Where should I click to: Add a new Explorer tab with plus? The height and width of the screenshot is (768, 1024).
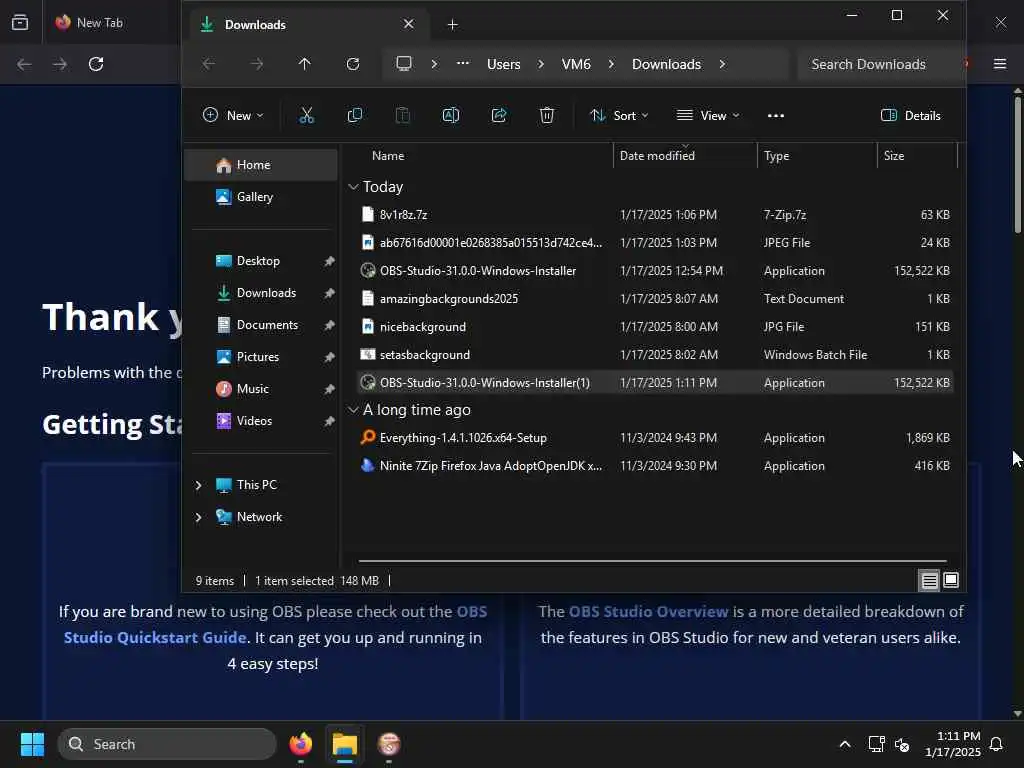click(x=453, y=25)
